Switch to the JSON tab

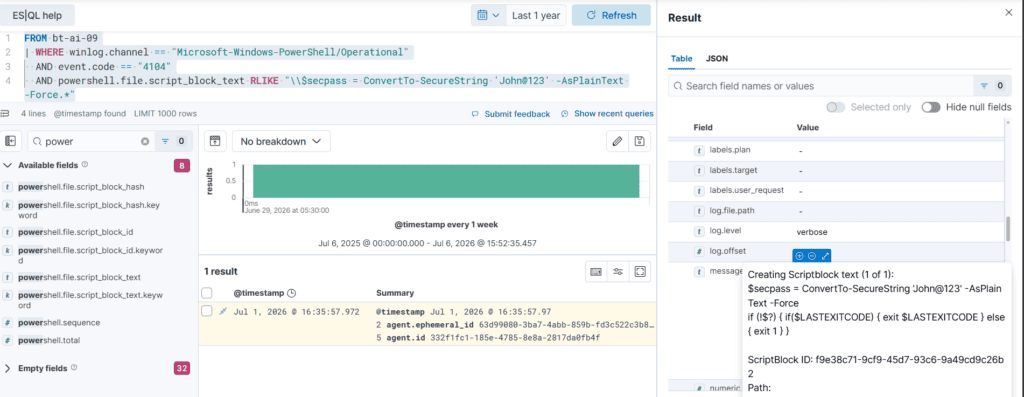click(717, 58)
